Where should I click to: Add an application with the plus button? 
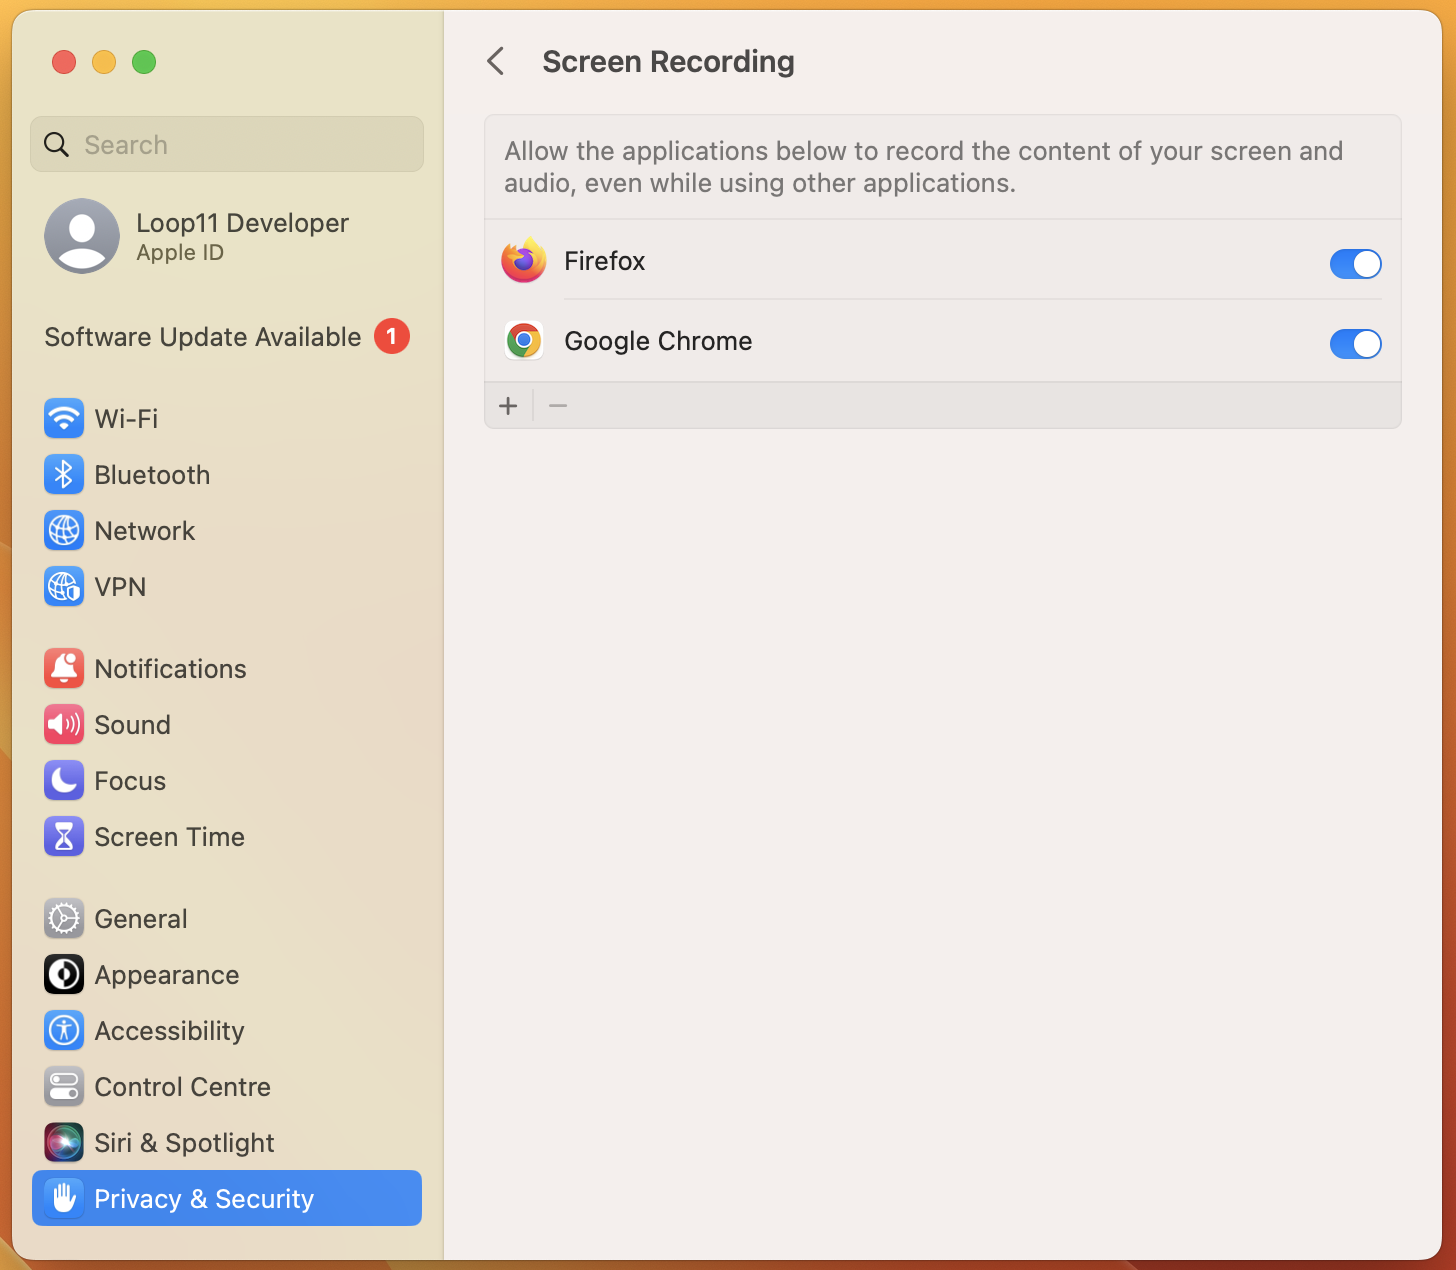[508, 406]
